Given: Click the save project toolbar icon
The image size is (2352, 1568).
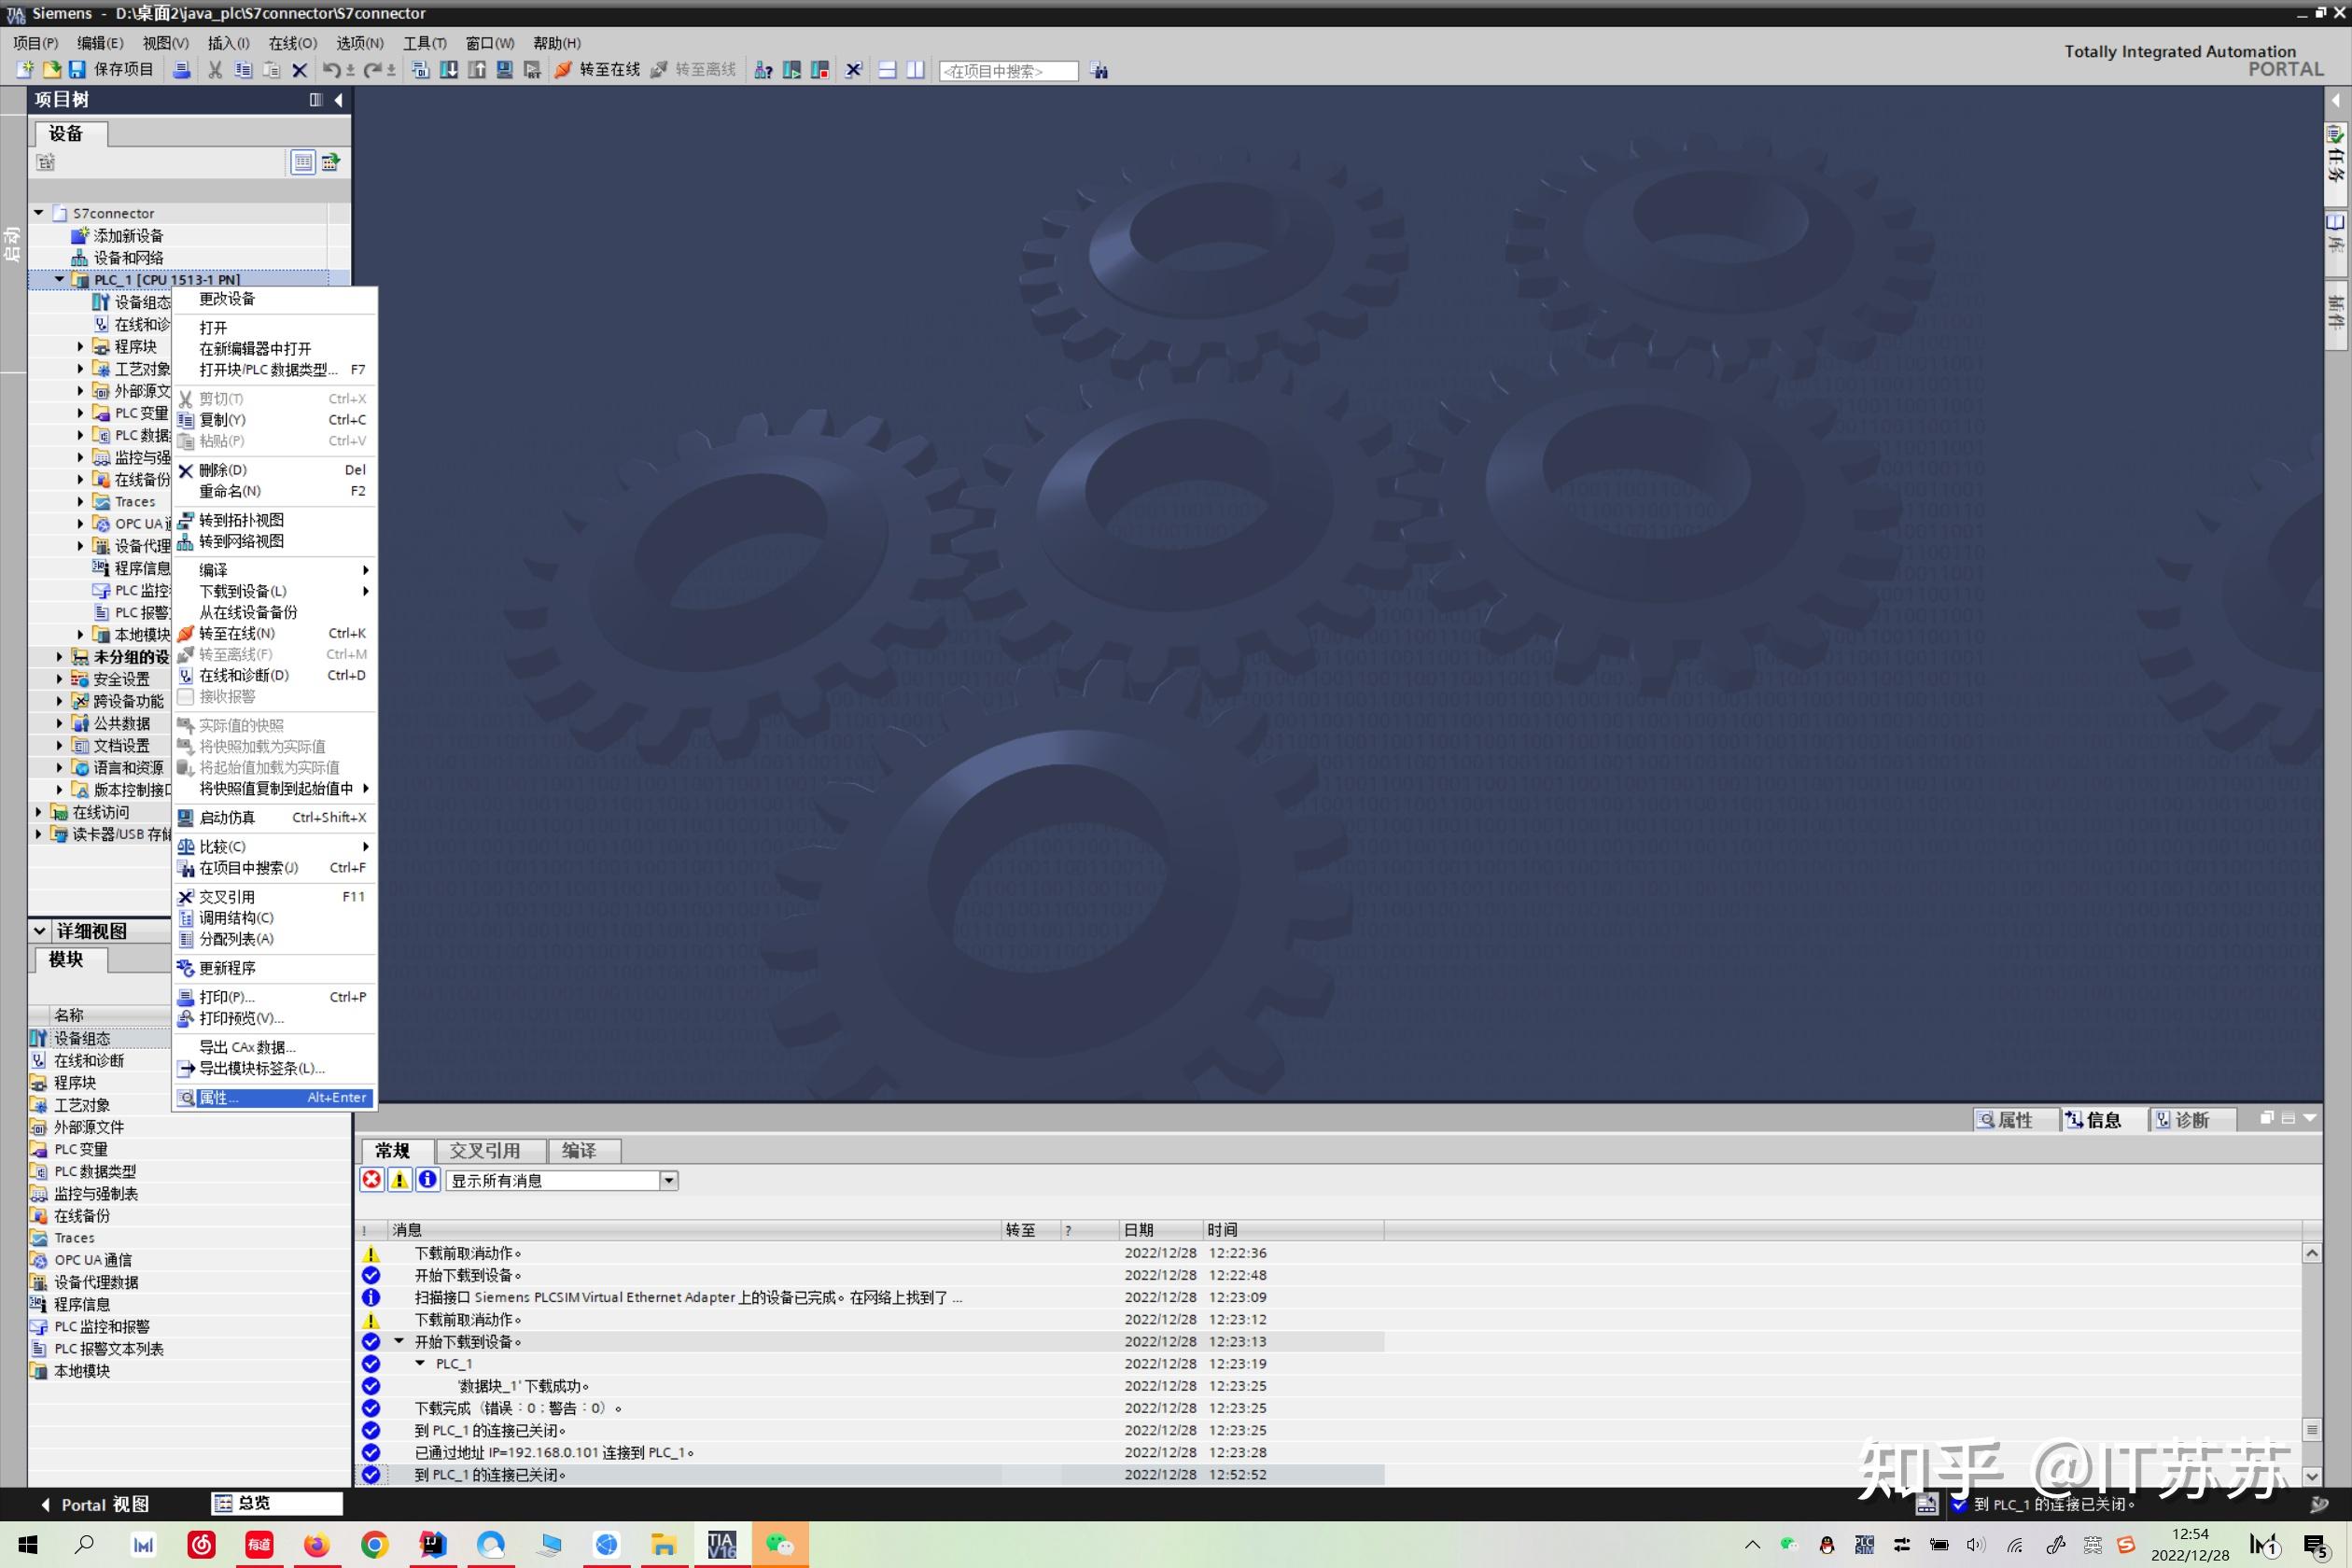Looking at the screenshot, I should [x=77, y=69].
